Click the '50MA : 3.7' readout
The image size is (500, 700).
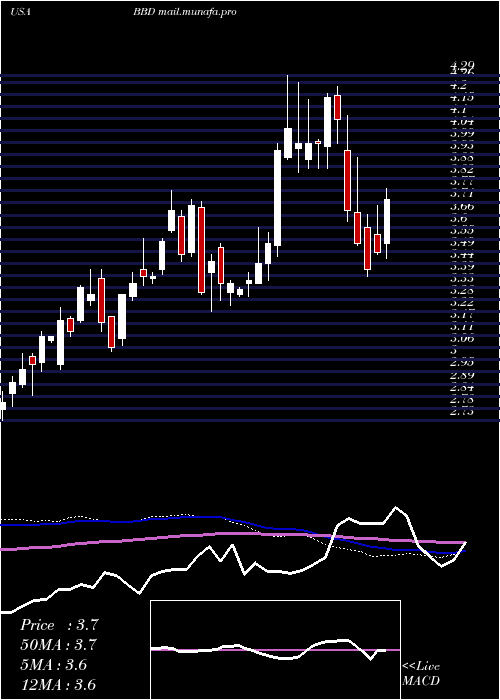[58, 645]
